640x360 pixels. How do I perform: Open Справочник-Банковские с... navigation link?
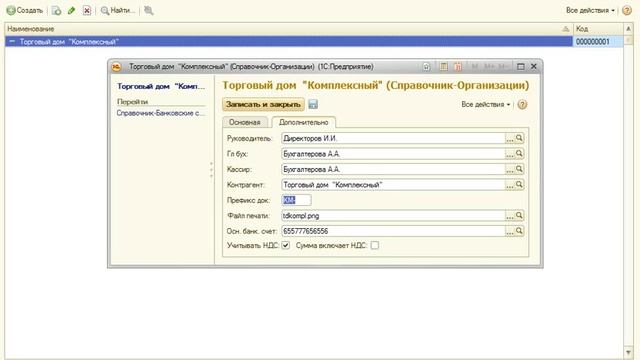(161, 113)
